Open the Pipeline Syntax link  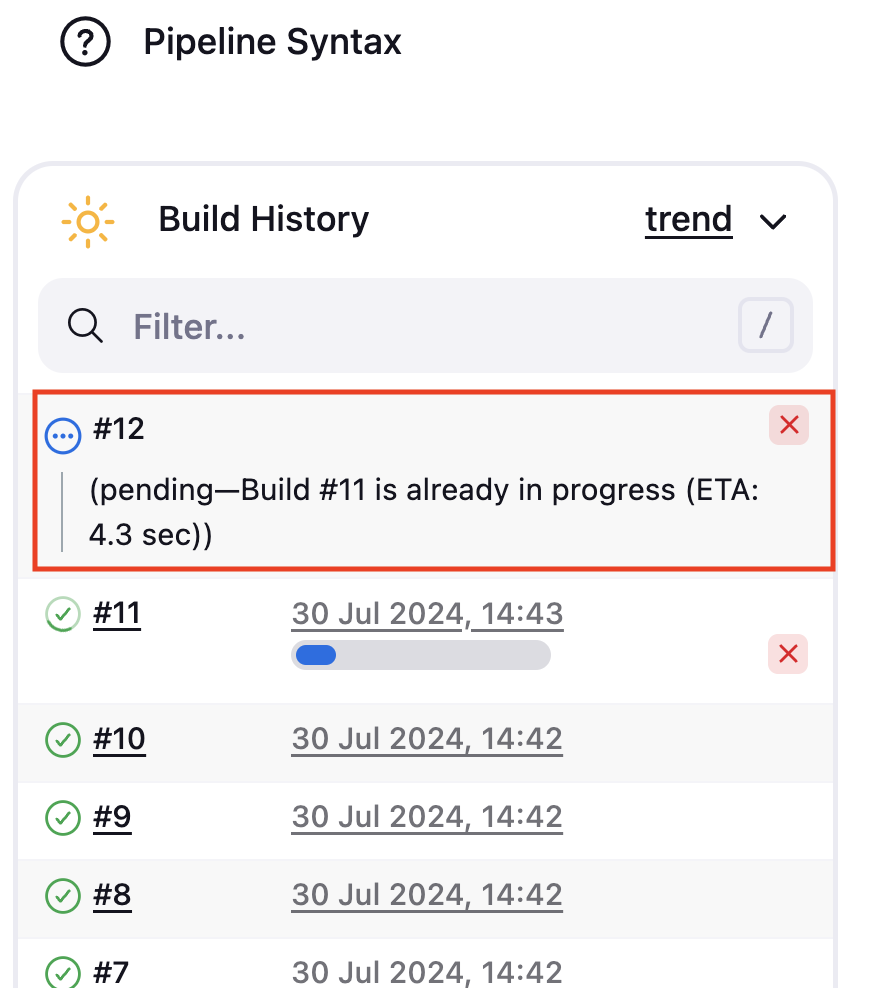(272, 42)
